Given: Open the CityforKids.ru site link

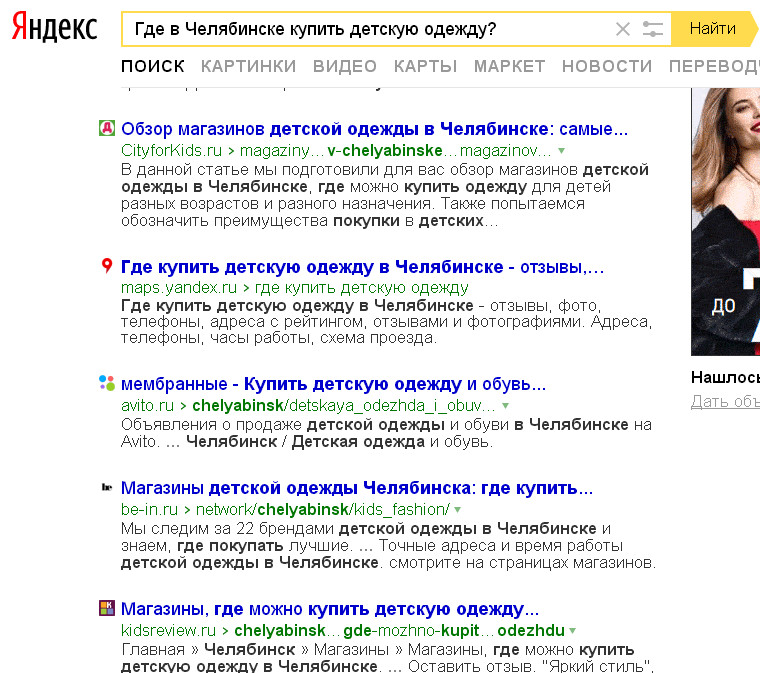Looking at the screenshot, I should click(171, 151).
